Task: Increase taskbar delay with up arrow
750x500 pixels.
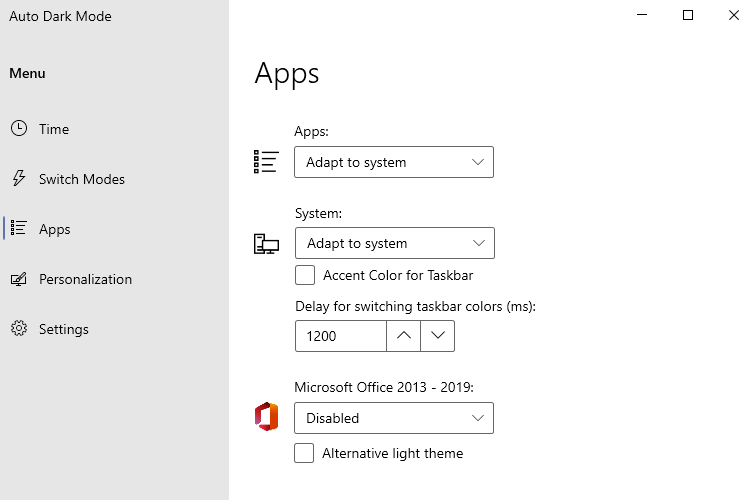Action: (404, 336)
